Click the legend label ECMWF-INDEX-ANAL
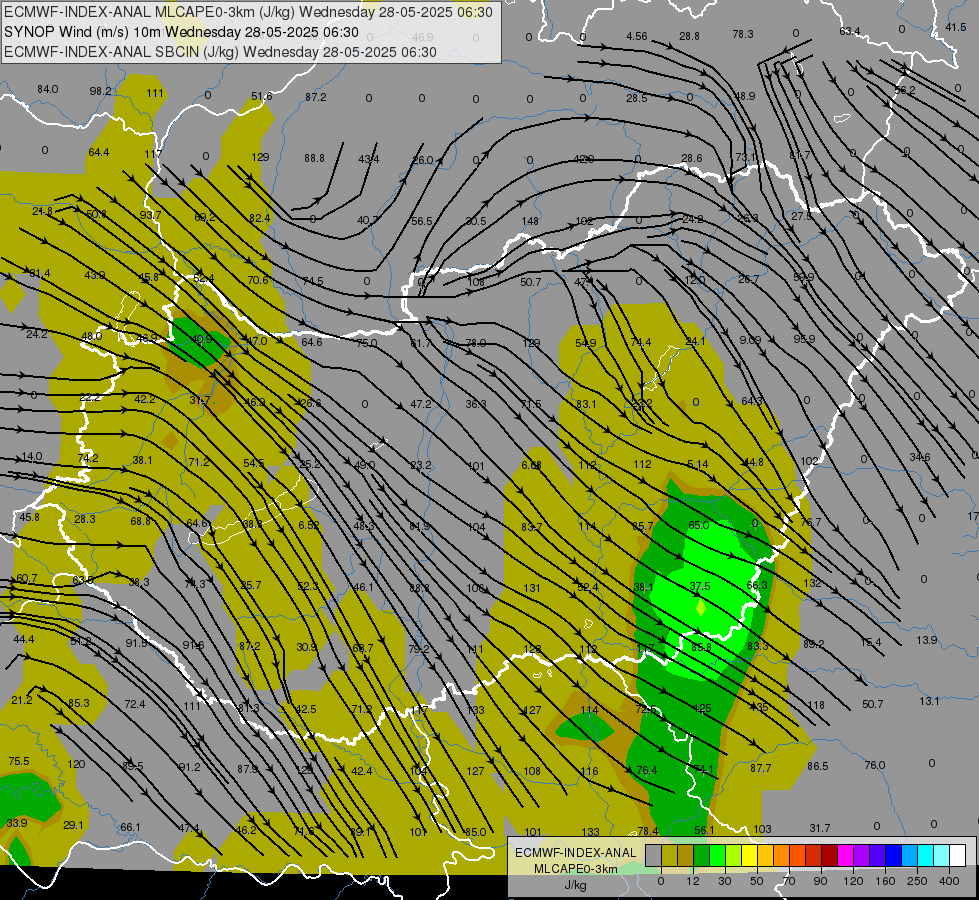The width and height of the screenshot is (979, 900). 575,853
